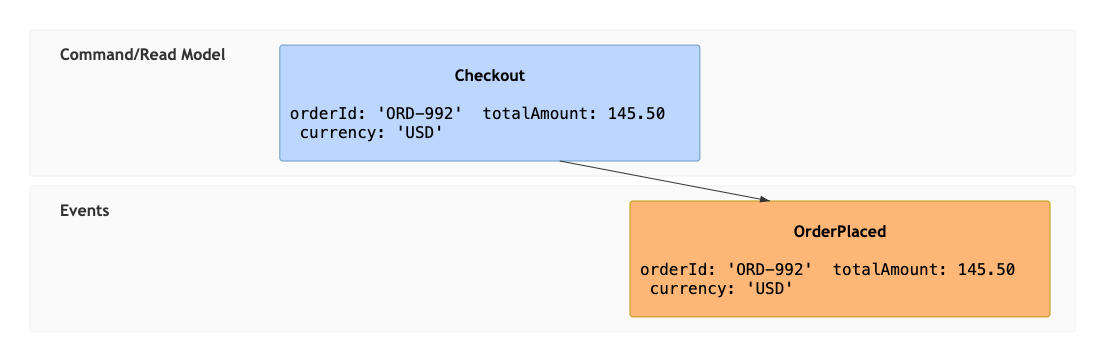Click 'ORD-992' value in Checkout box
This screenshot has height=362, width=1105.
tap(412, 113)
